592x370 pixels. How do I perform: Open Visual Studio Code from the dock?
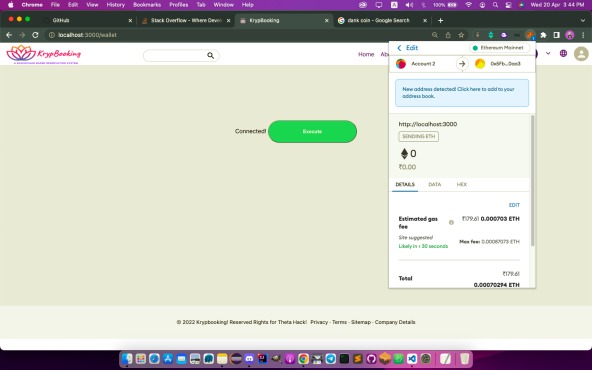tap(412, 358)
